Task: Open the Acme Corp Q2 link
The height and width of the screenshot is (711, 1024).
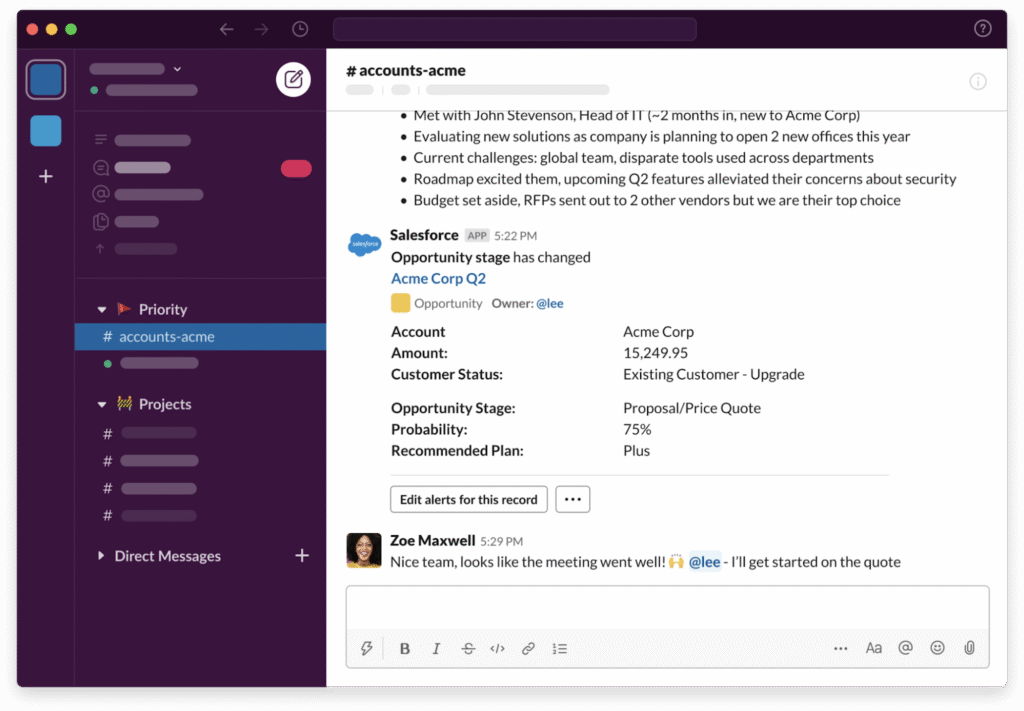Action: tap(438, 279)
